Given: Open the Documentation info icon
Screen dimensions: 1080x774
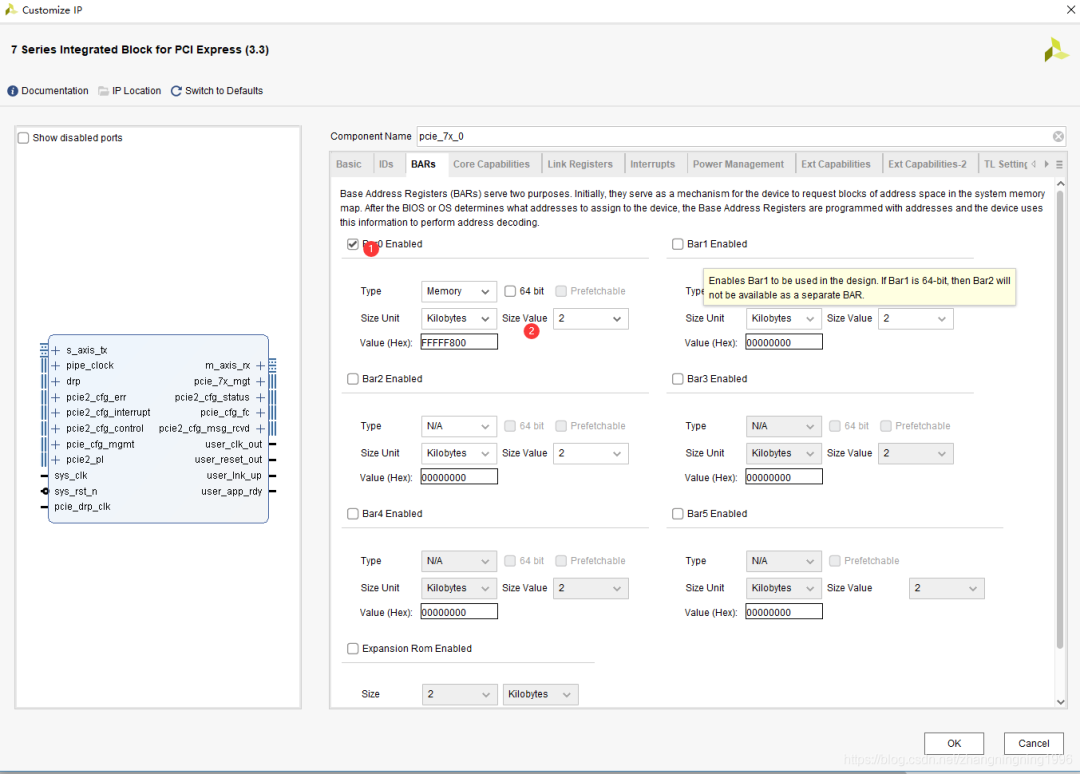Looking at the screenshot, I should coord(12,91).
